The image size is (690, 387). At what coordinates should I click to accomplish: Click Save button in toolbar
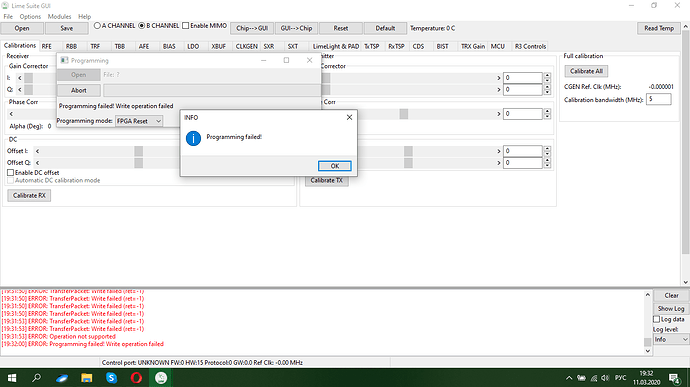66,28
